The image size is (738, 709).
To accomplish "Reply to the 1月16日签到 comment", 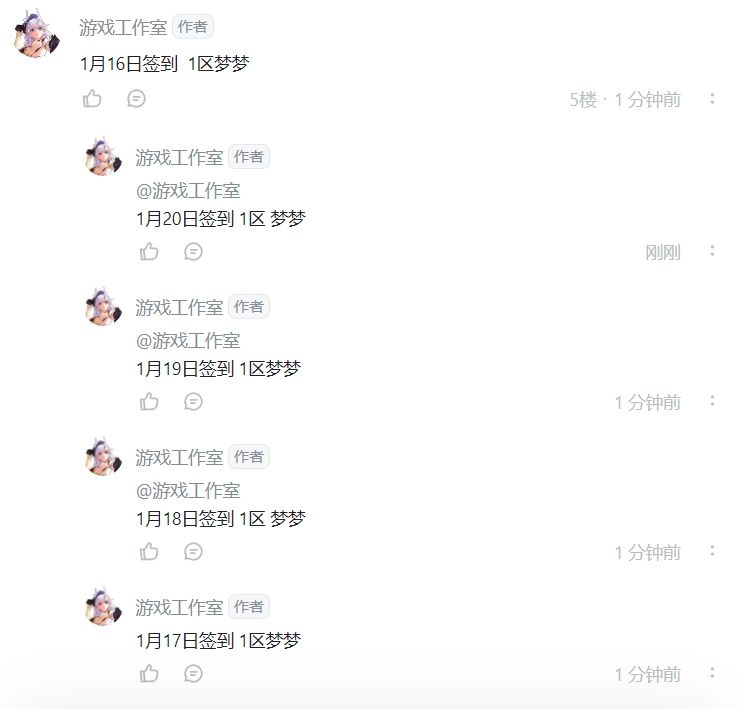I will (136, 99).
